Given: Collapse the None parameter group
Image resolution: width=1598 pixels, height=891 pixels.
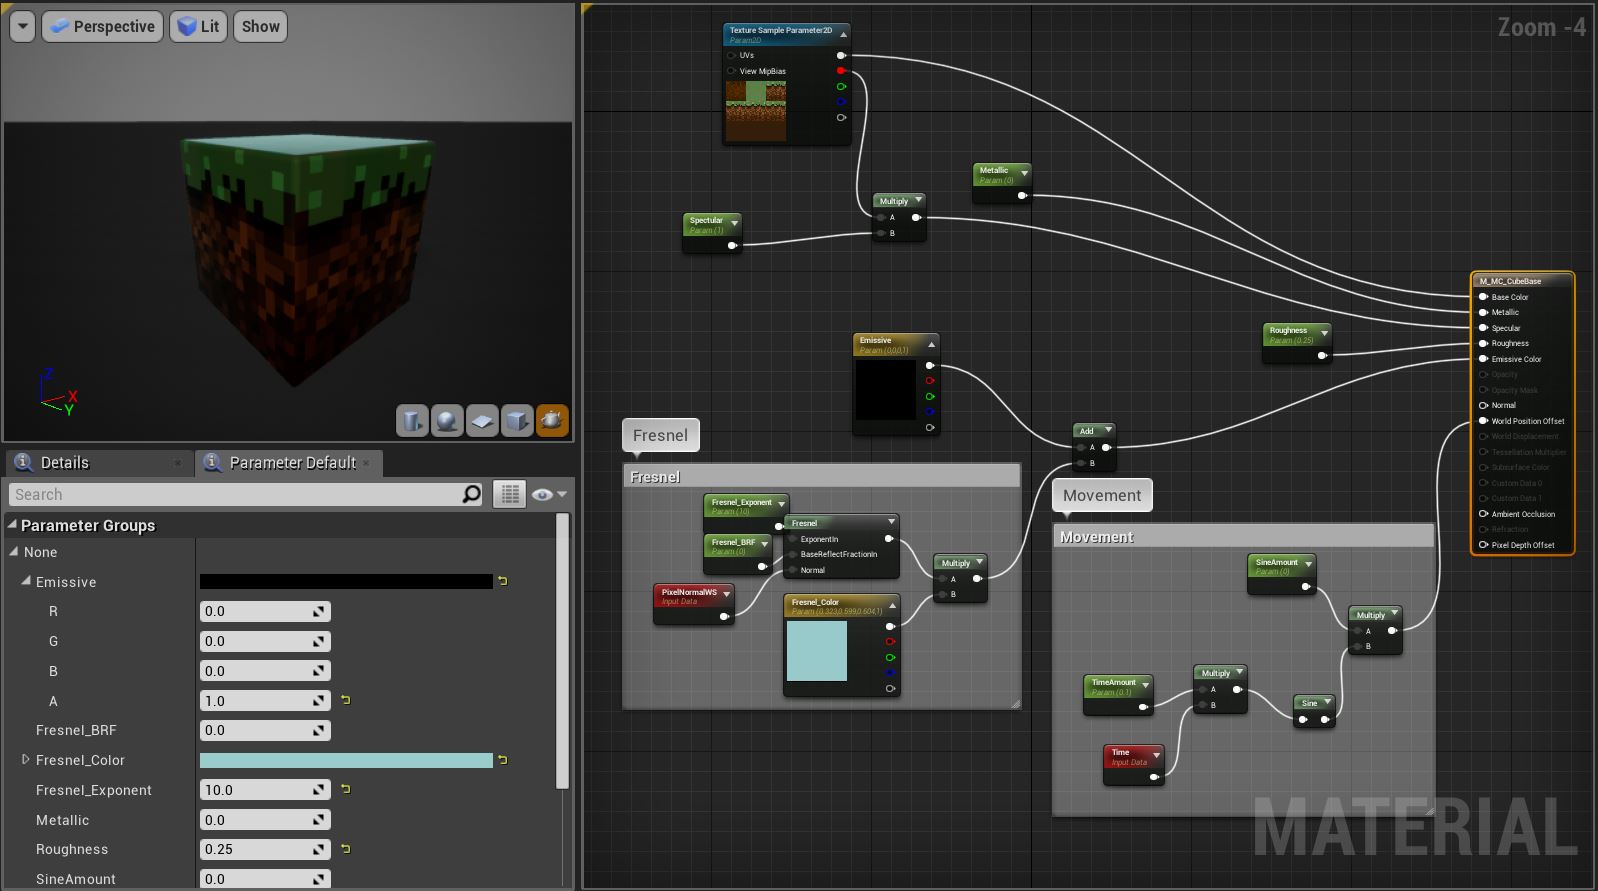Looking at the screenshot, I should 14,551.
